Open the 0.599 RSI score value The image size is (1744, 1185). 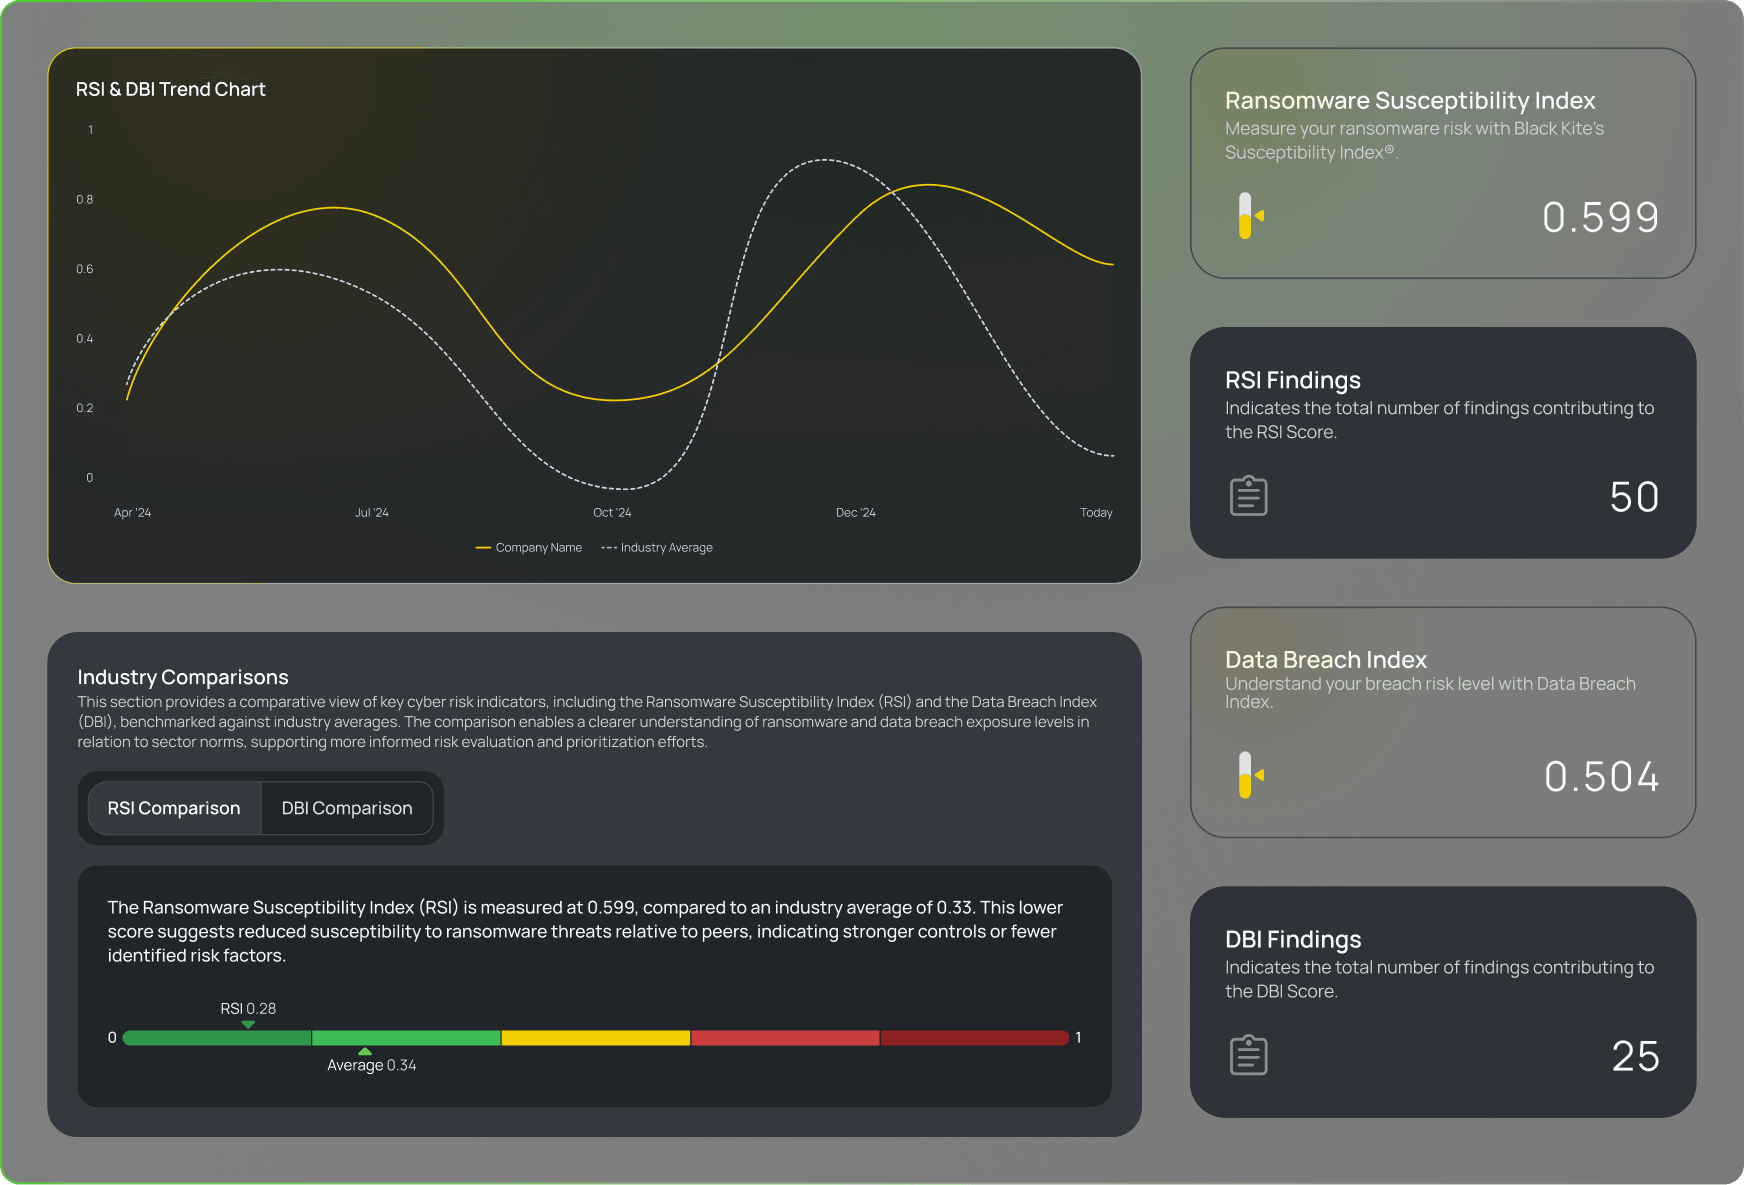point(1600,217)
